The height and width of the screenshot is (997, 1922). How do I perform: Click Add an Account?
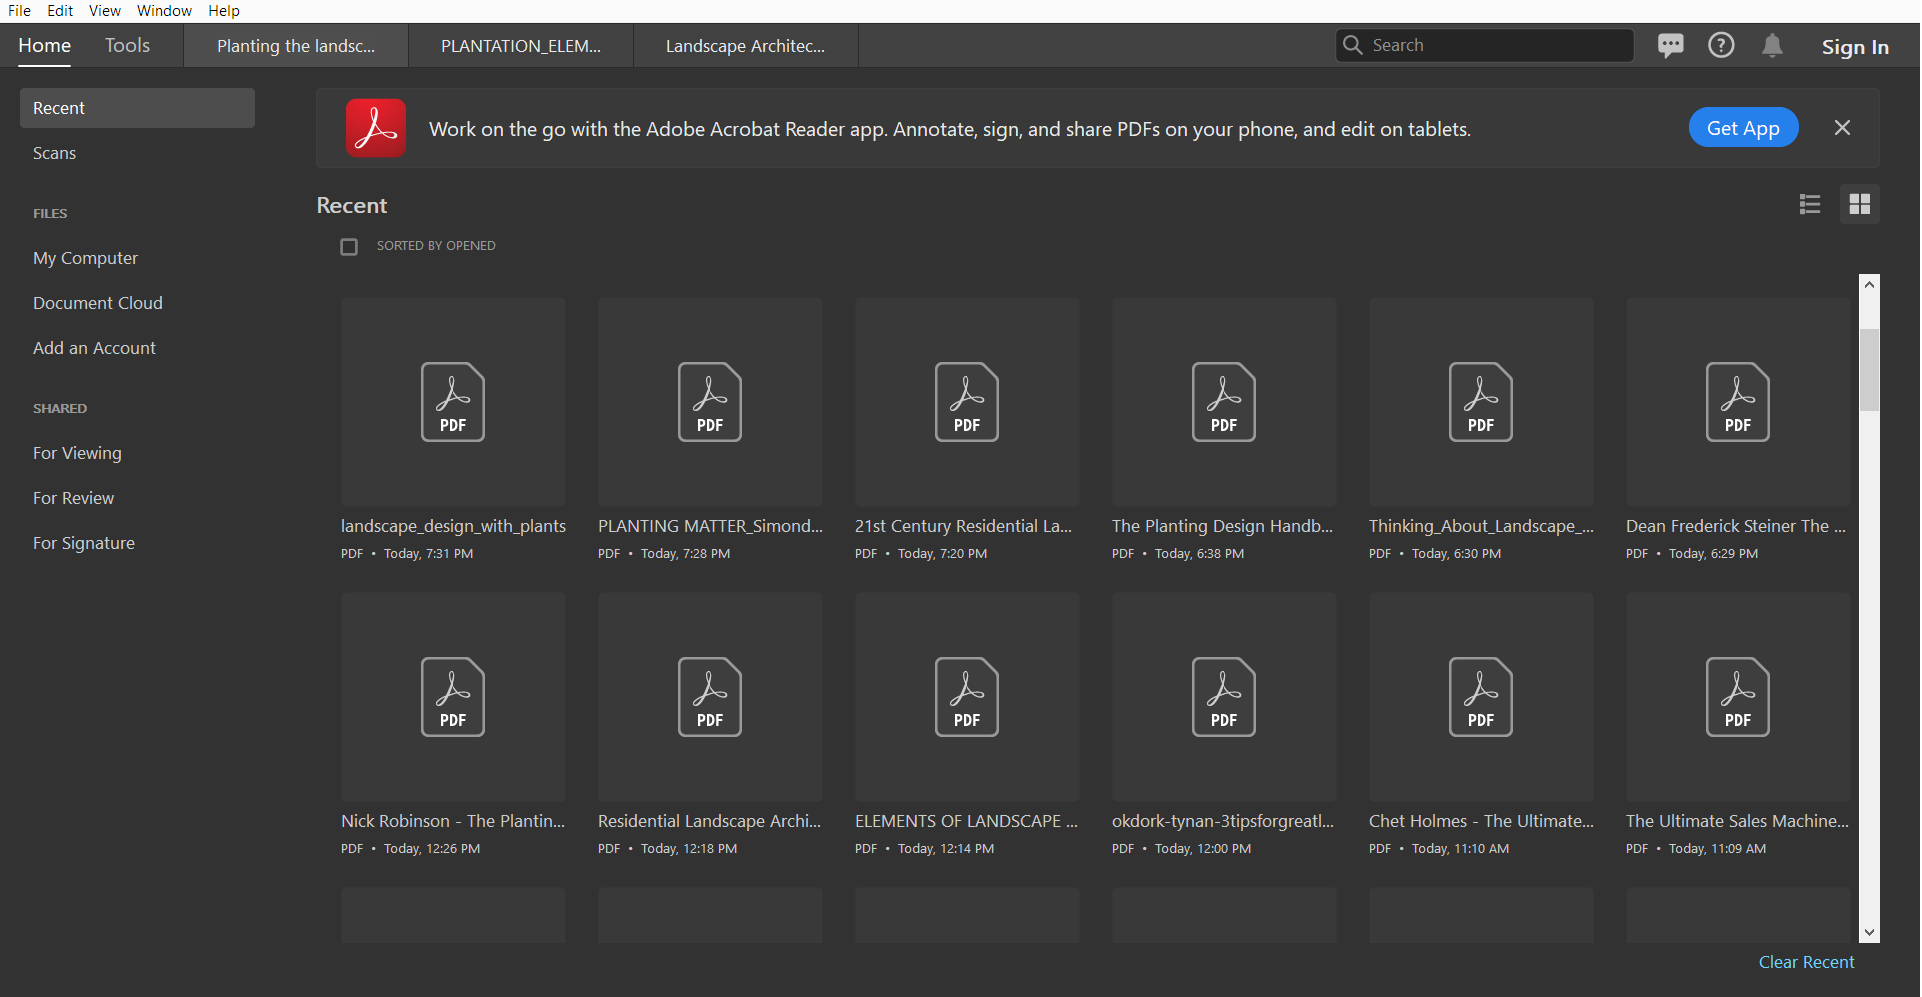coord(94,347)
